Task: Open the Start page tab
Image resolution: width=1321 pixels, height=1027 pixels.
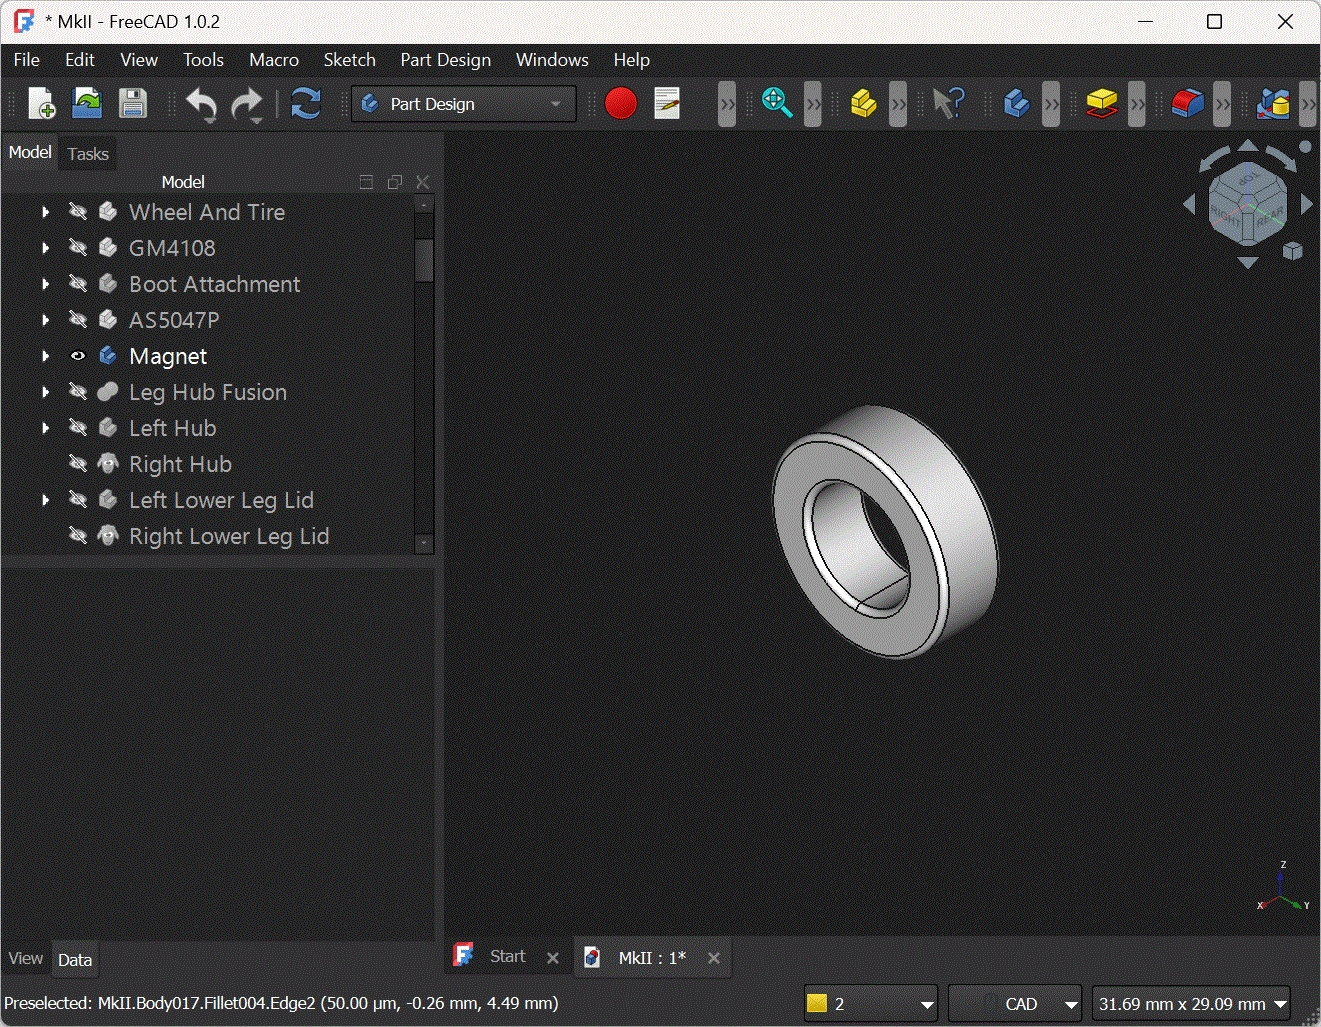Action: point(507,957)
